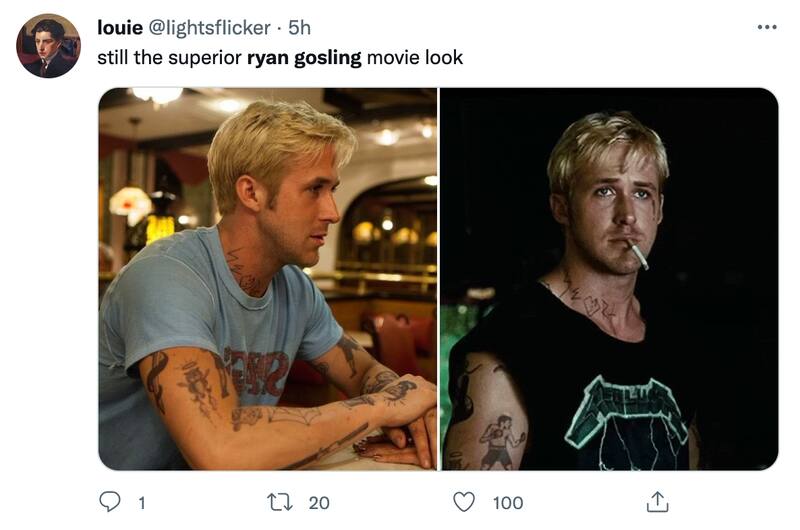Screen dimensions: 800x530
Task: Like the tweet with heart icon
Action: (464, 502)
